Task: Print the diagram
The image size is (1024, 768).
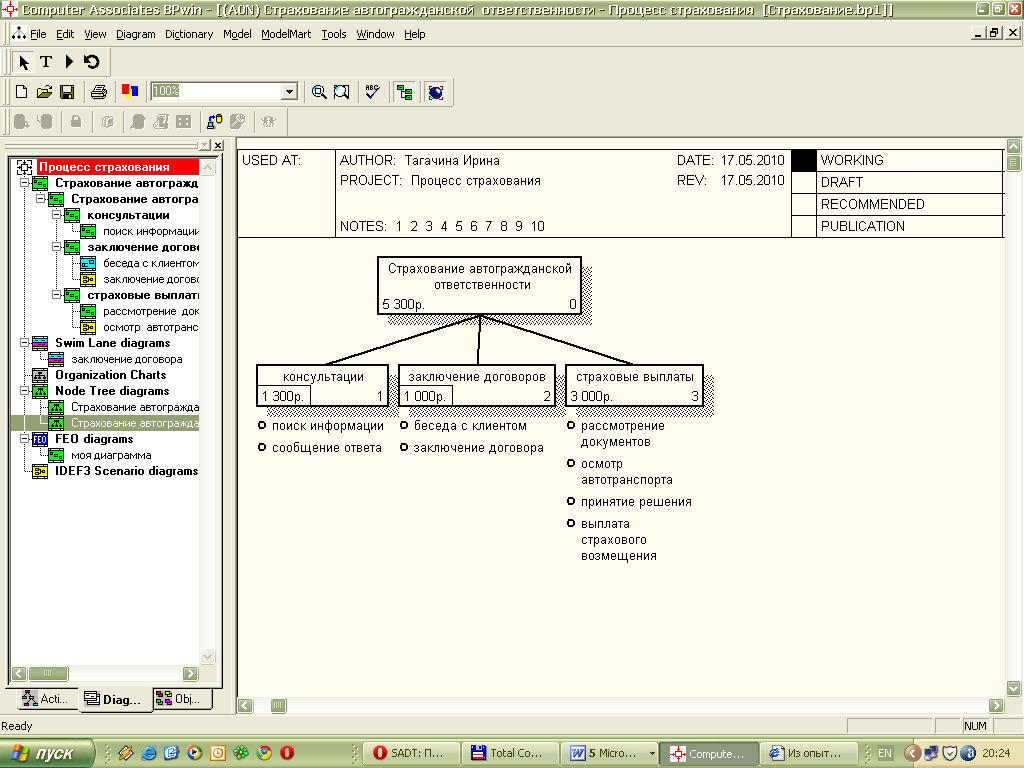Action: [99, 92]
